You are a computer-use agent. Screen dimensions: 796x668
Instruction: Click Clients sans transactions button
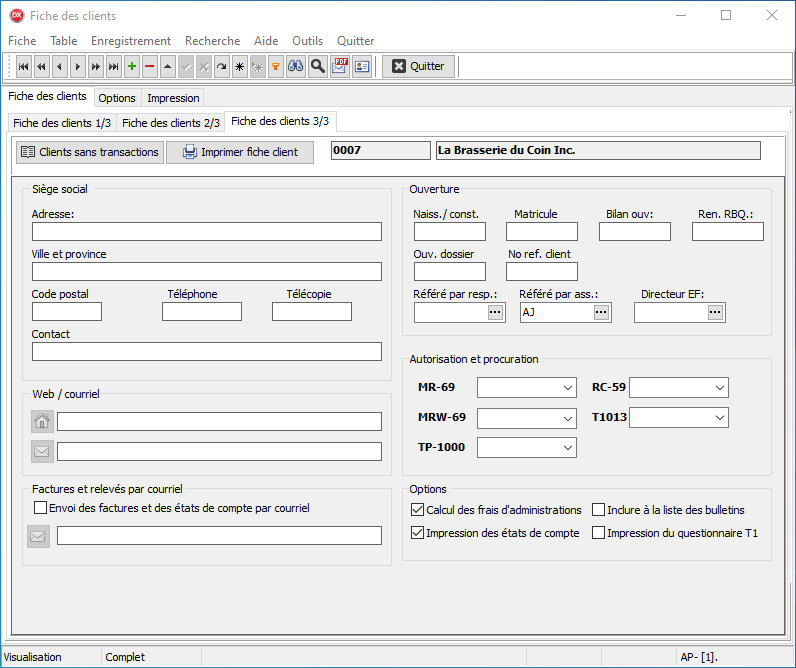tap(90, 152)
